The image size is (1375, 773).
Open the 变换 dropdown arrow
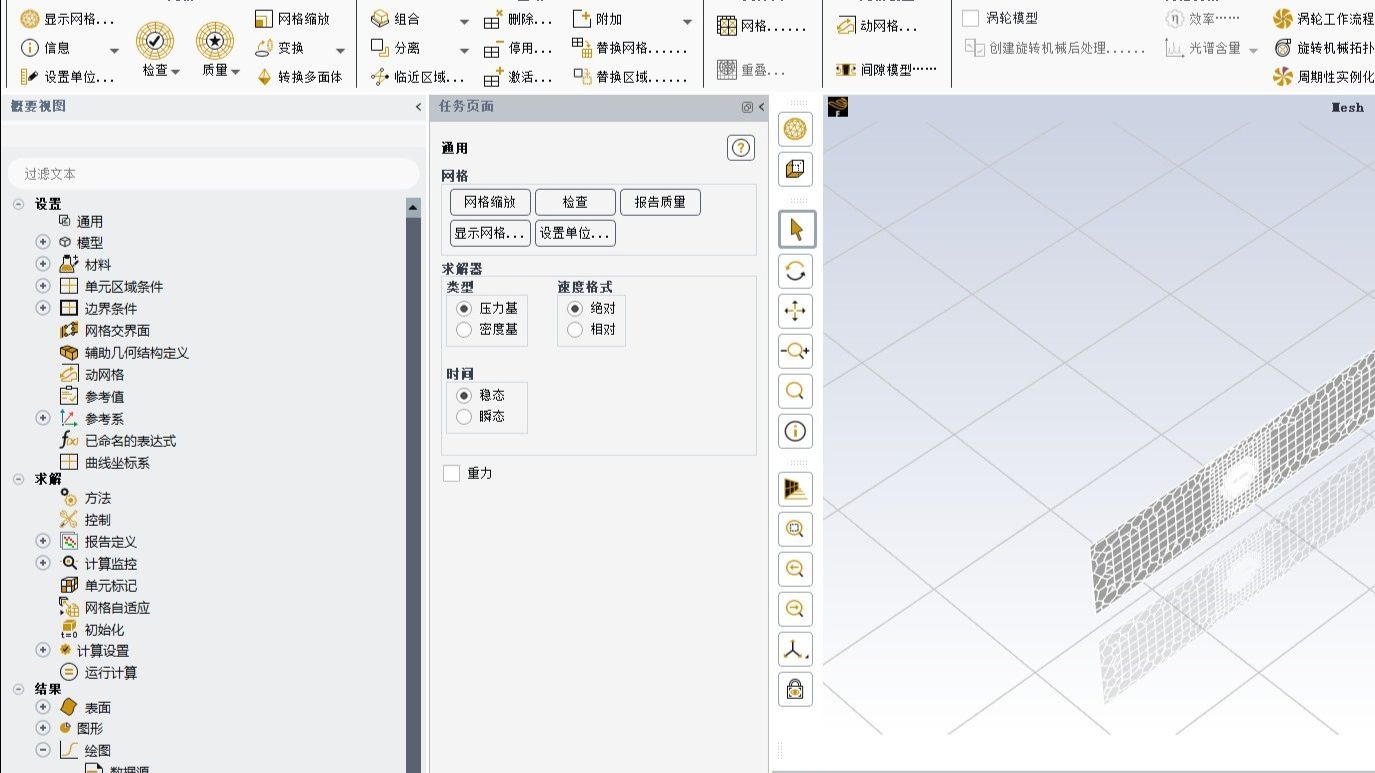tap(340, 49)
